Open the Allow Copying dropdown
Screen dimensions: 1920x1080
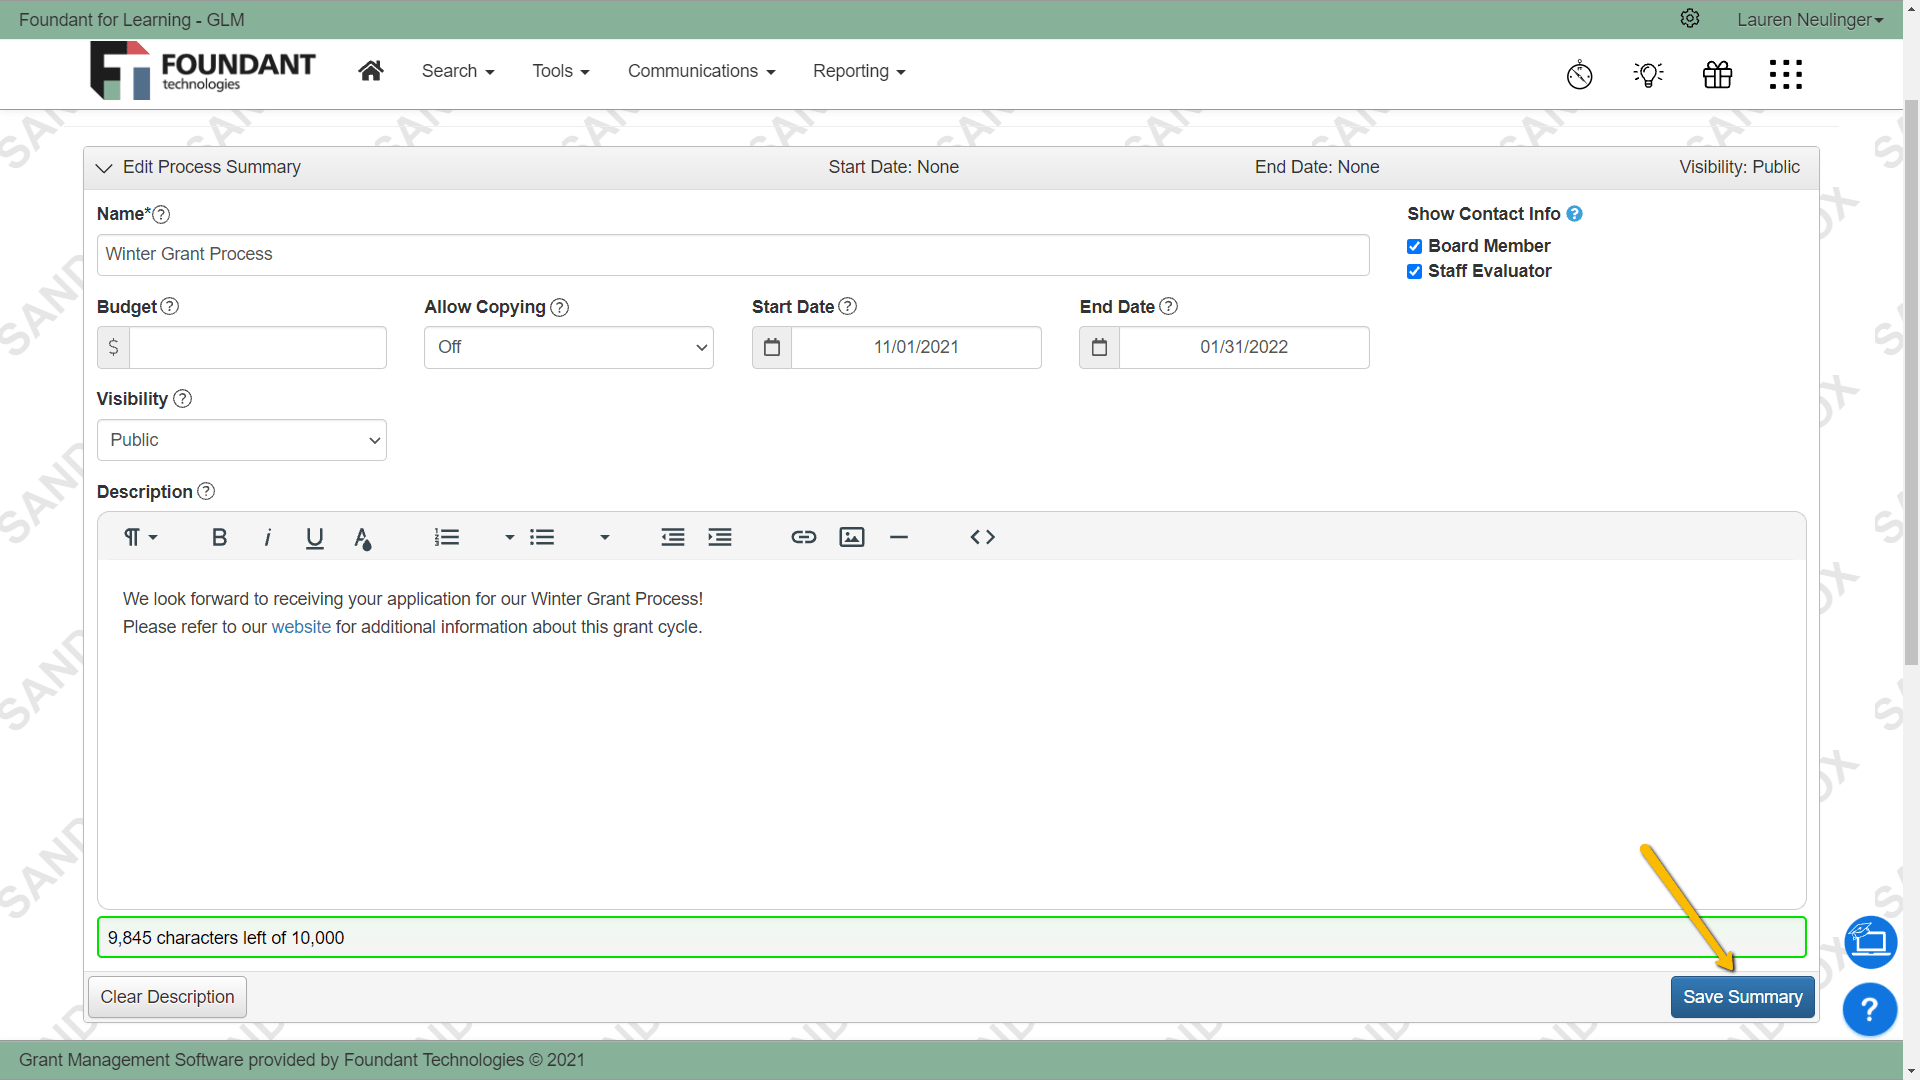tap(568, 348)
